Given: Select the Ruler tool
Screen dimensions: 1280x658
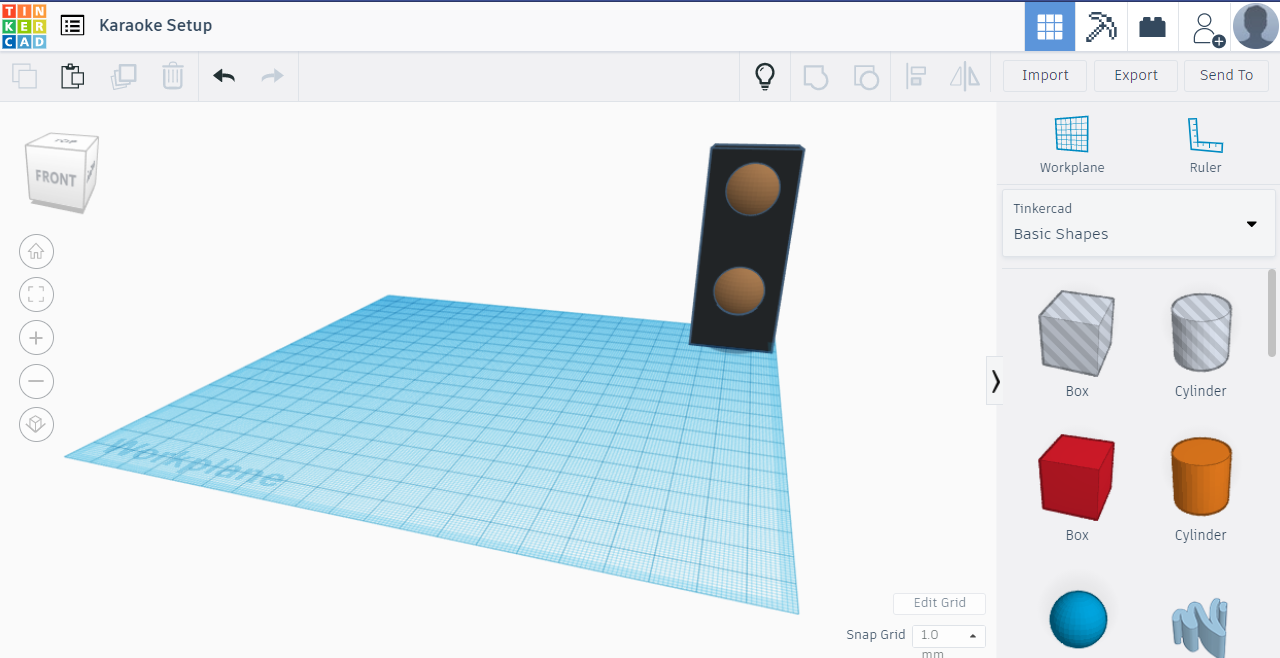Looking at the screenshot, I should [1205, 145].
